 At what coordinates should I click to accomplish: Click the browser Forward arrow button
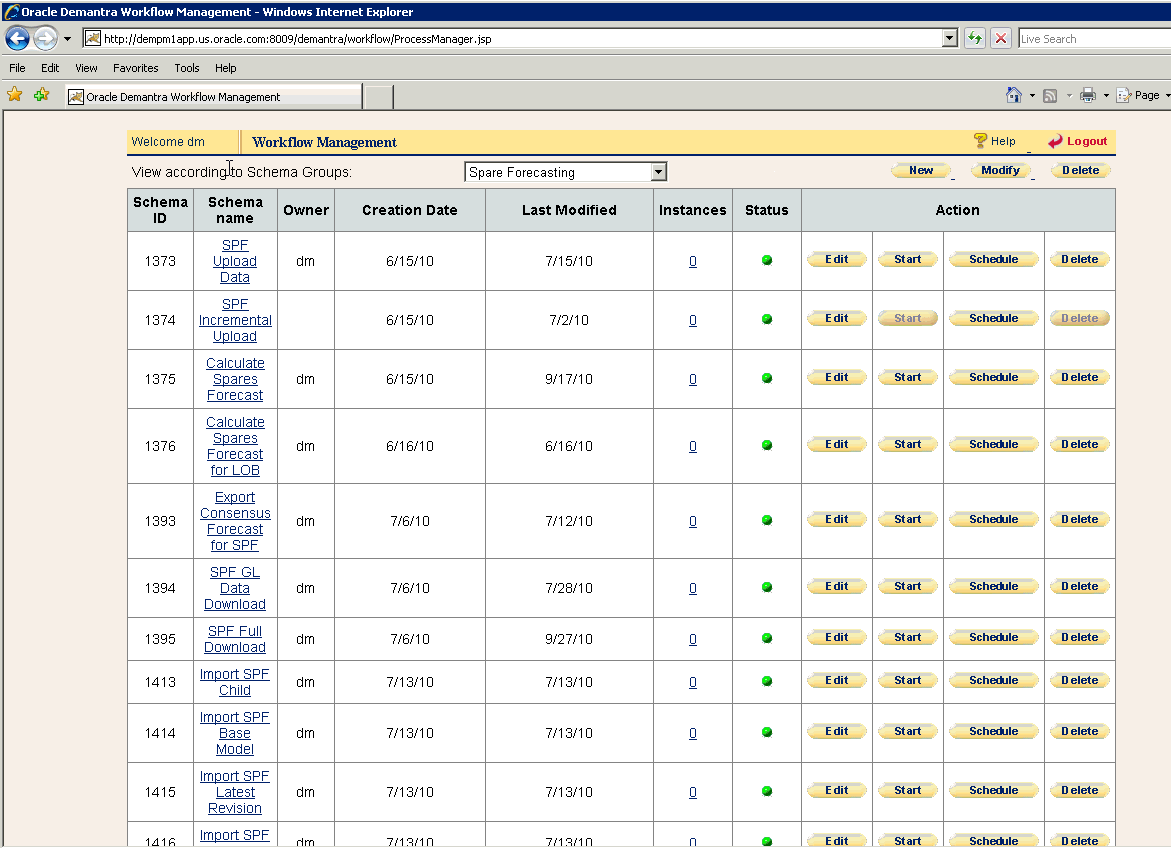point(46,38)
